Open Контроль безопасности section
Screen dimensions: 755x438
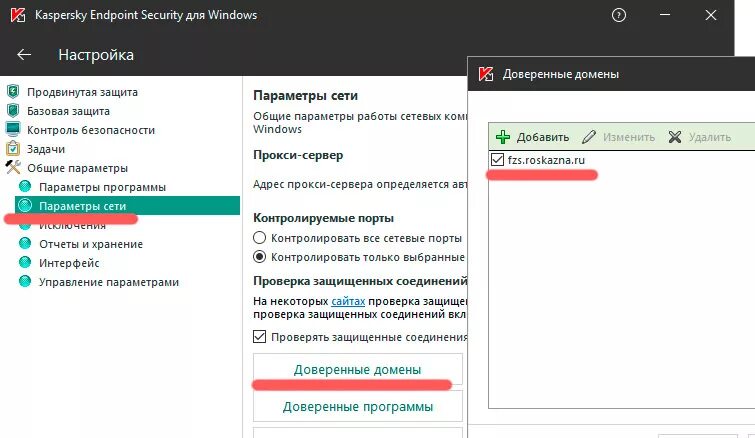(x=91, y=130)
